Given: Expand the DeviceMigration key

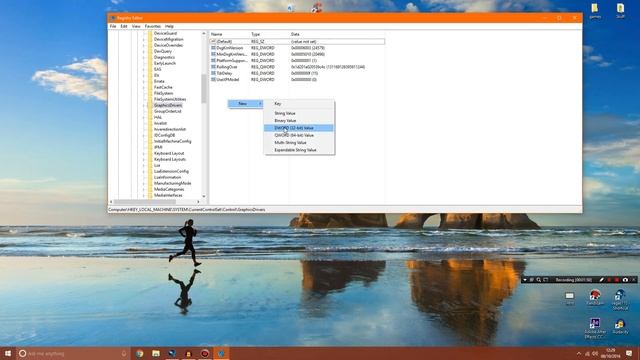Looking at the screenshot, I should pos(144,40).
